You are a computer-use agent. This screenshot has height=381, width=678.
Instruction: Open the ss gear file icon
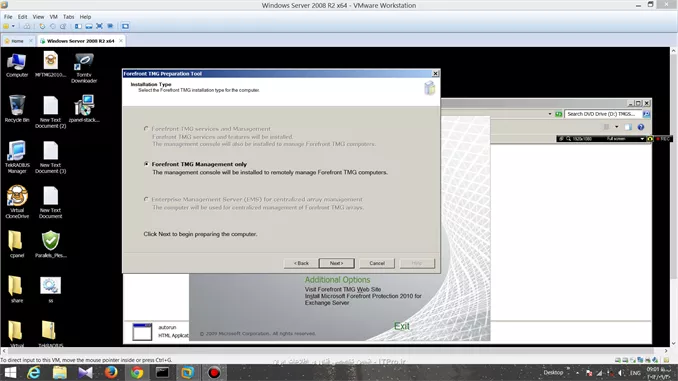click(x=51, y=289)
